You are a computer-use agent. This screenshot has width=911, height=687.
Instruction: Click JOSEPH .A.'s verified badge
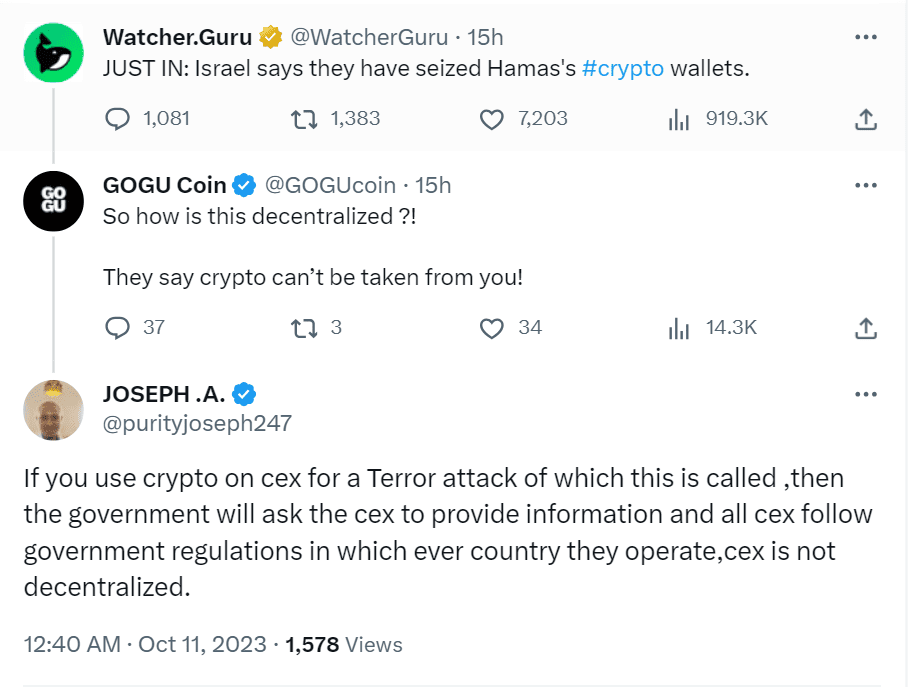(x=246, y=394)
